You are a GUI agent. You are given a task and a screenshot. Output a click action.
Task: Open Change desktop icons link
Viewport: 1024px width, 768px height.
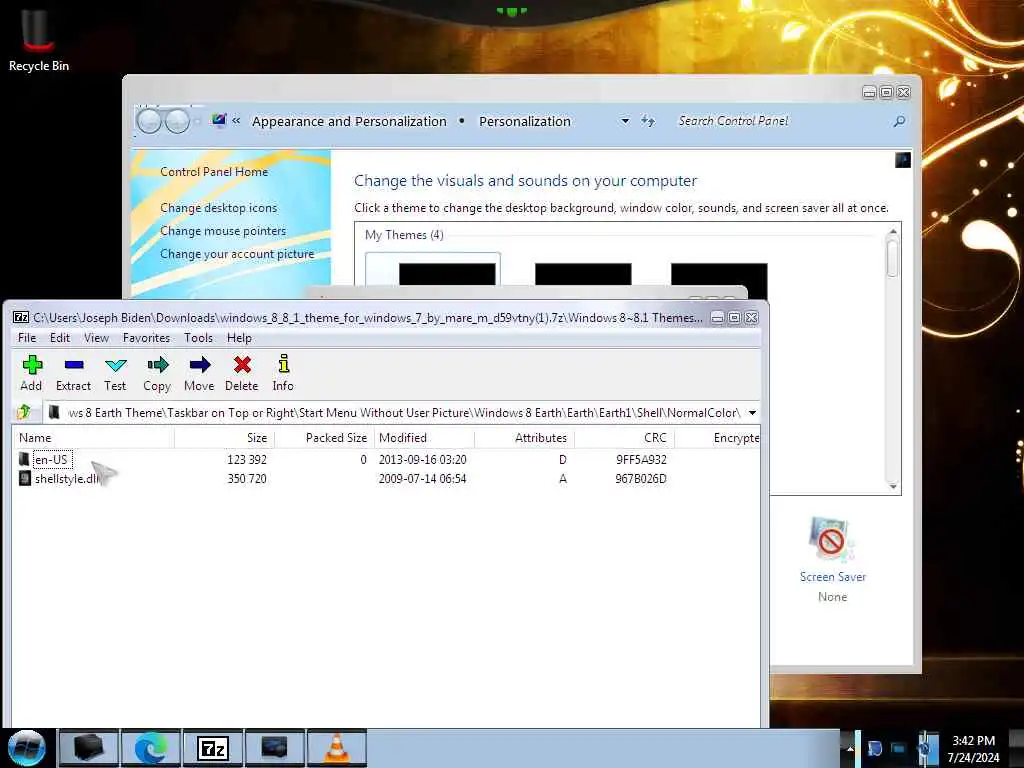[219, 208]
